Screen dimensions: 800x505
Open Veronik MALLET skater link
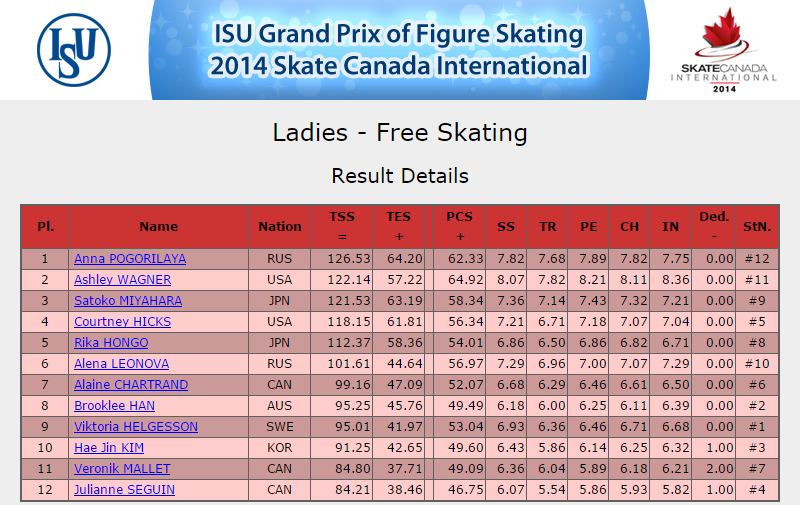pos(122,468)
